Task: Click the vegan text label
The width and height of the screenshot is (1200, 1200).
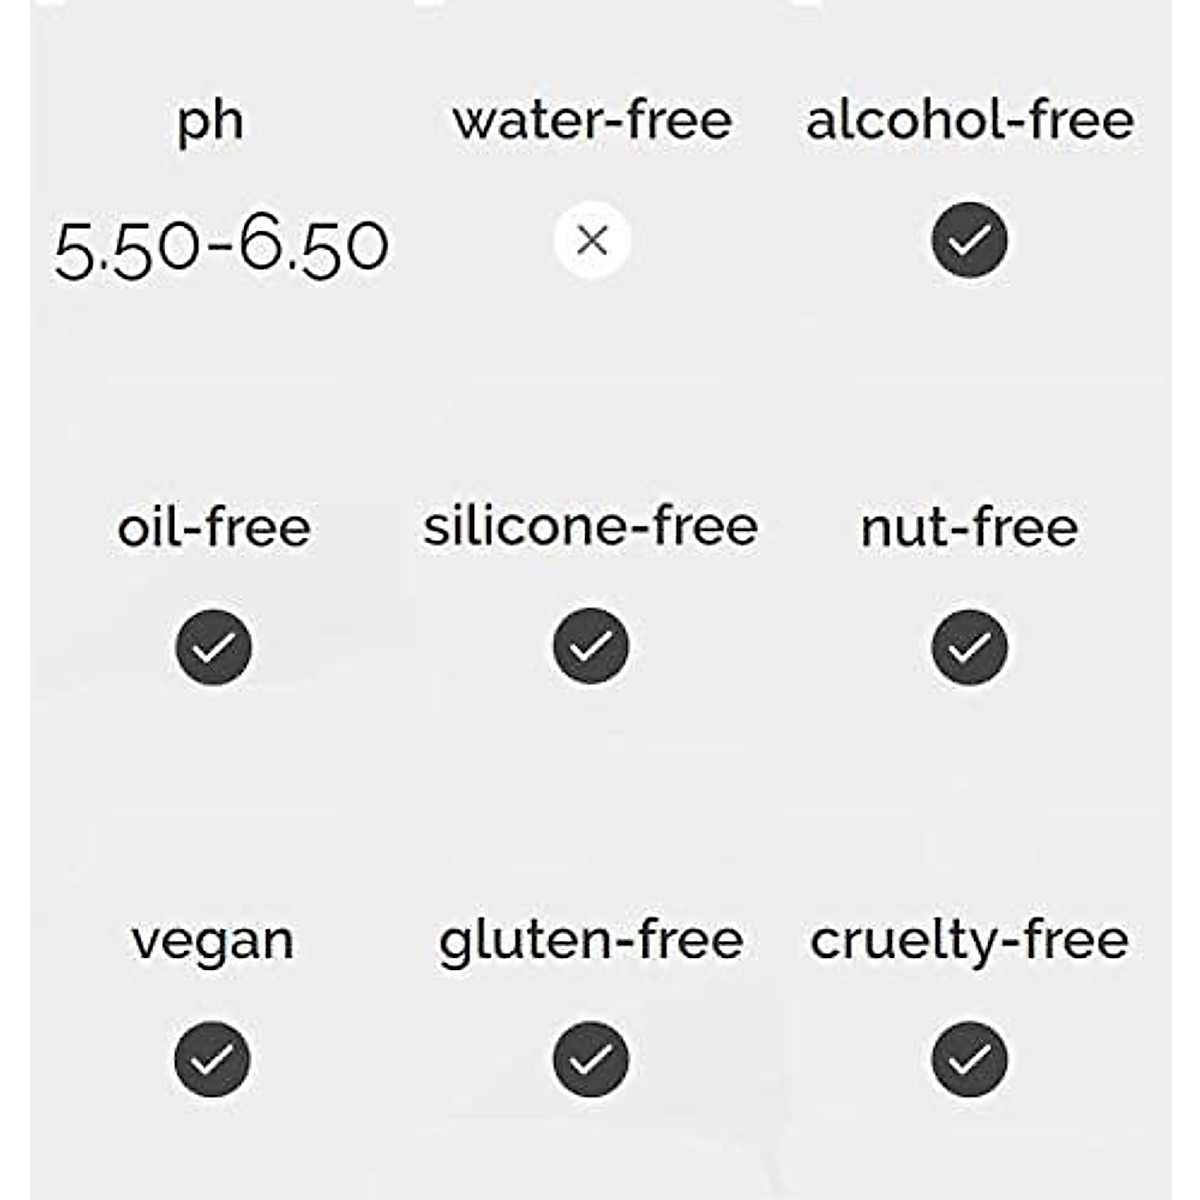Action: pyautogui.click(x=213, y=942)
